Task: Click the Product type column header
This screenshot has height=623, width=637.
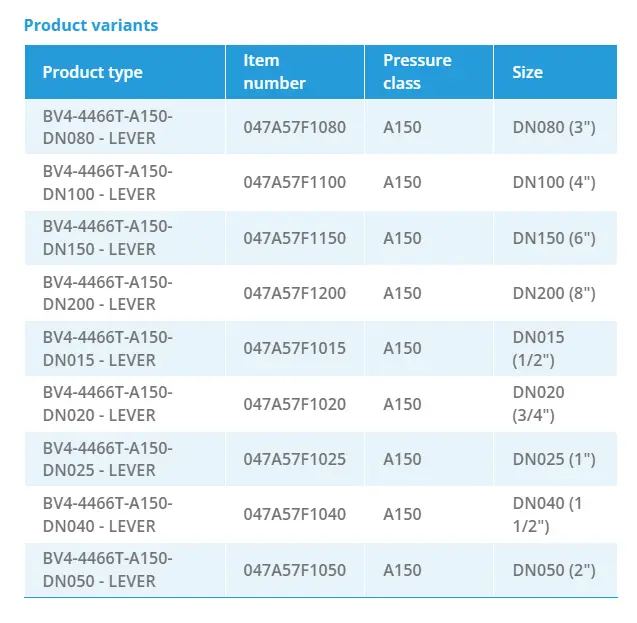Action: (92, 72)
